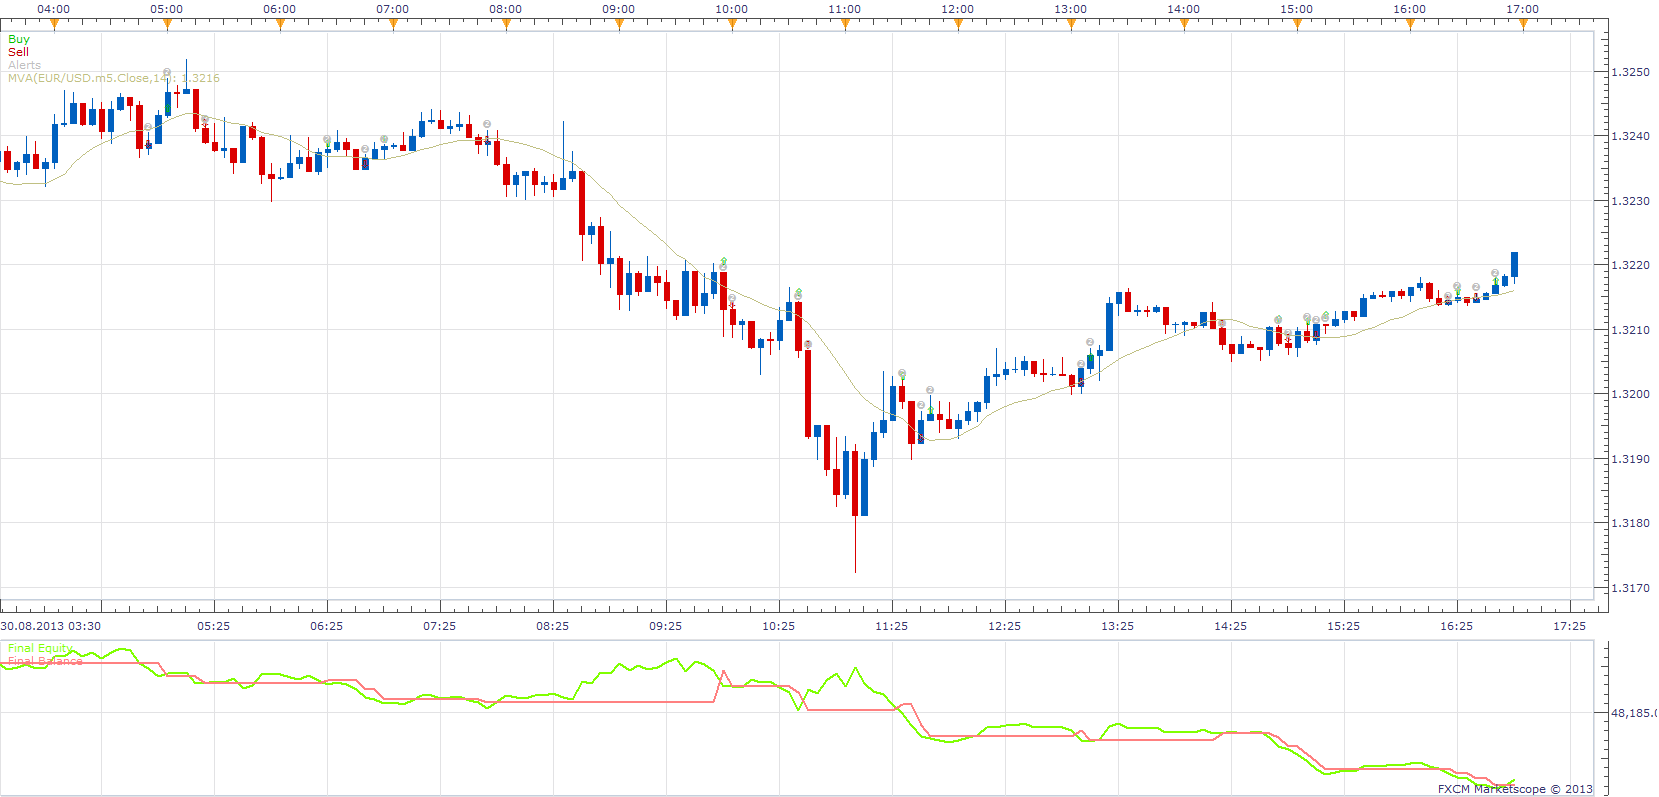
Task: Click 16:25 on the lower time axis
Action: click(x=1456, y=626)
